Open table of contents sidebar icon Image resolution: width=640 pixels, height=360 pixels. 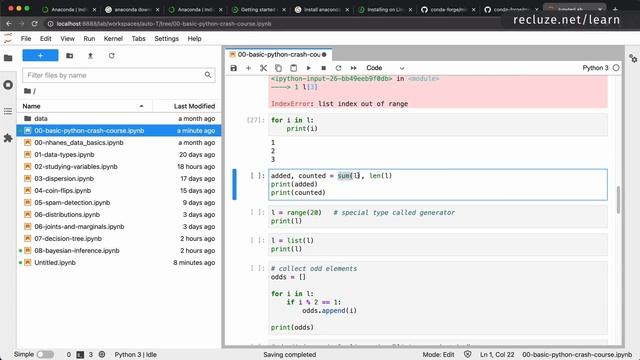click(8, 111)
